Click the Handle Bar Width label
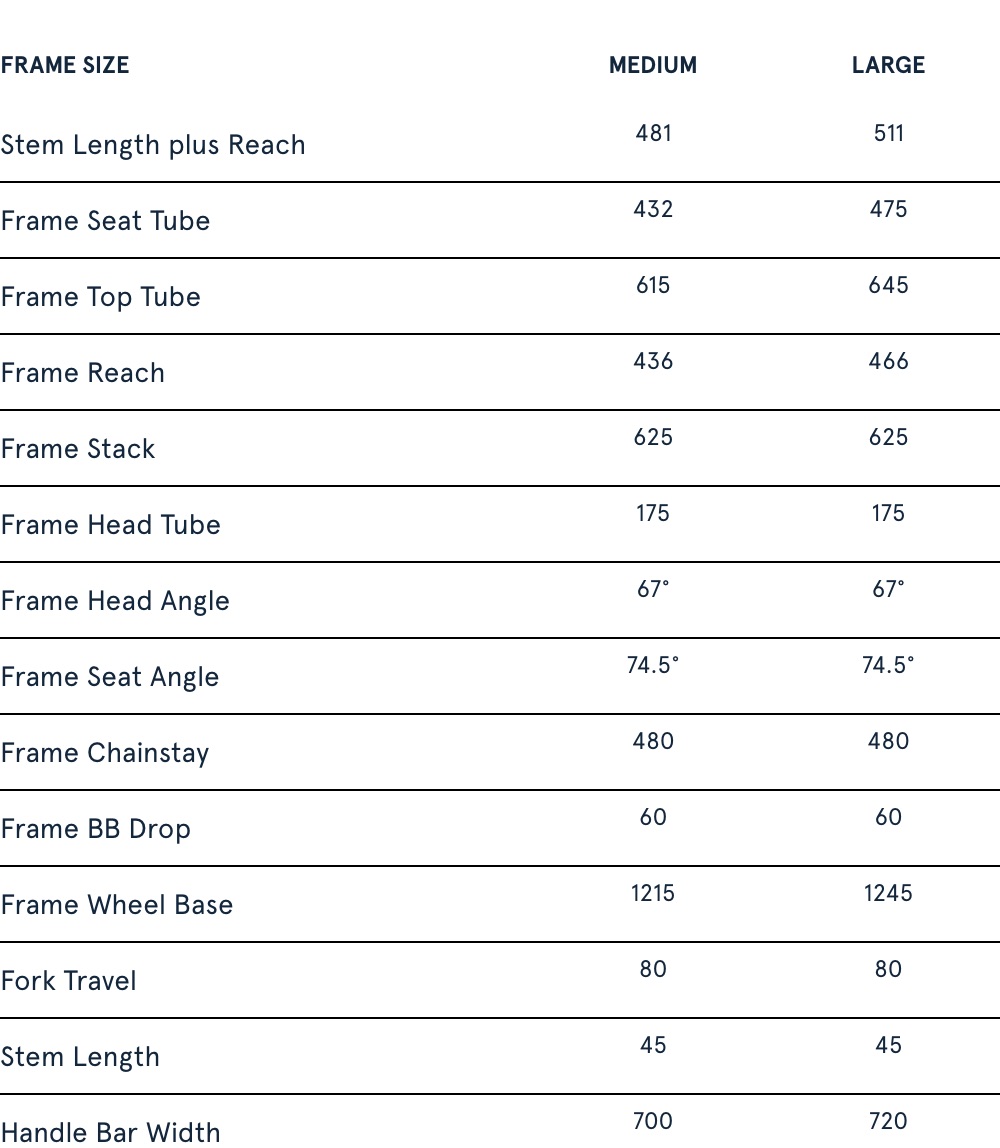This screenshot has height=1148, width=1000. point(110,1132)
